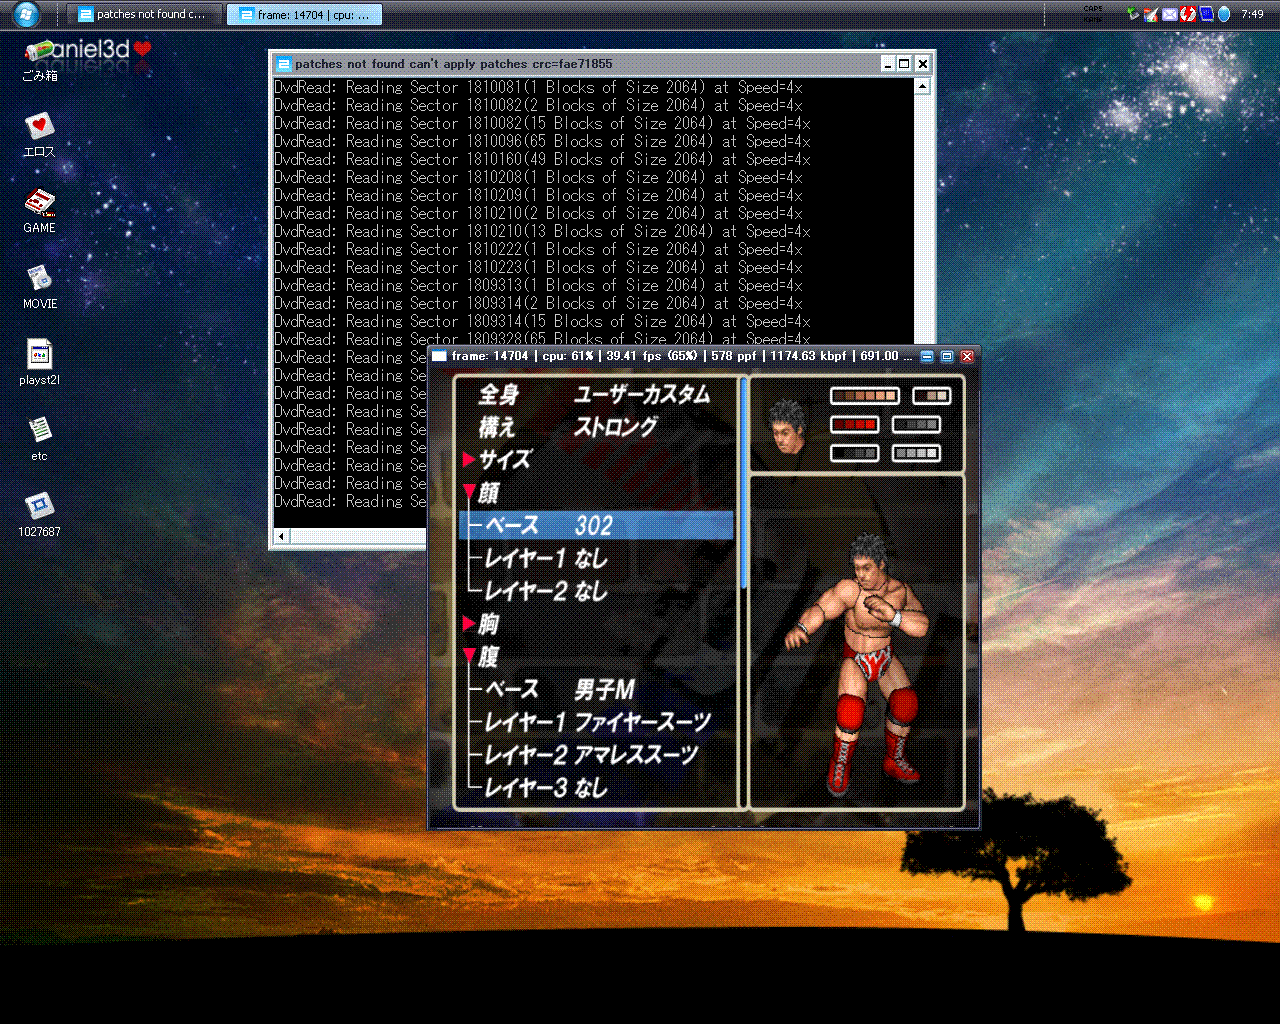Select the 全身 ユーザーカスタム row
Viewport: 1280px width, 1024px height.
(x=596, y=395)
